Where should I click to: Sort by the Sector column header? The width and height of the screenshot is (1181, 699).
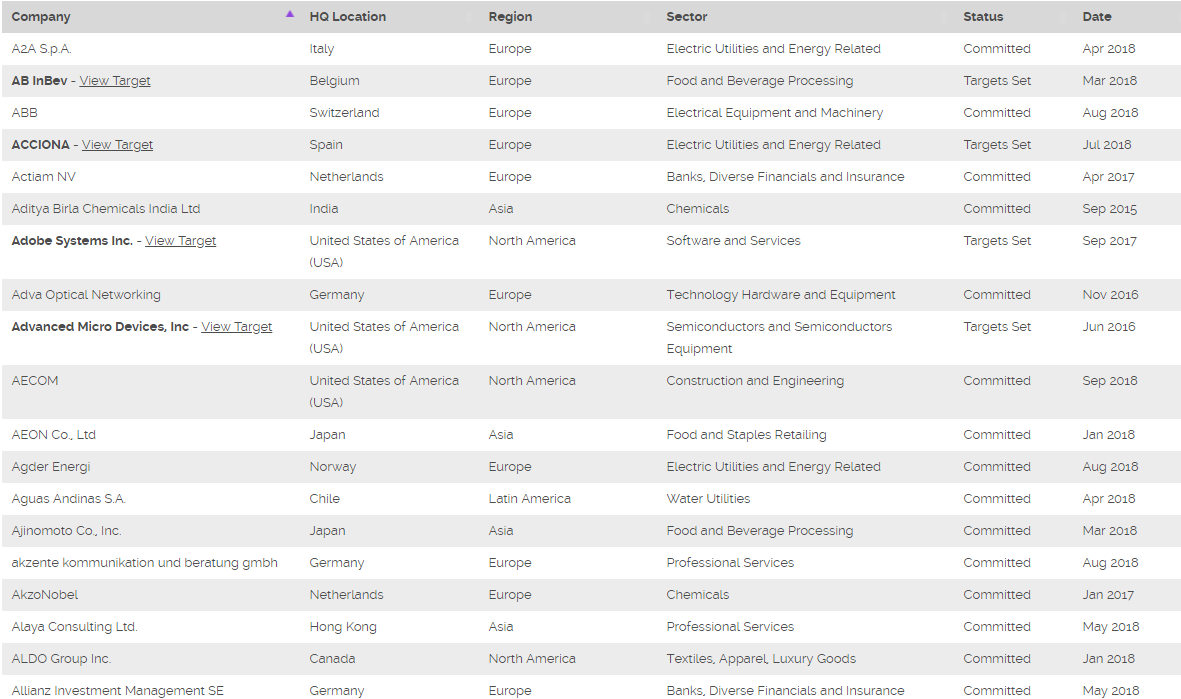coord(686,17)
